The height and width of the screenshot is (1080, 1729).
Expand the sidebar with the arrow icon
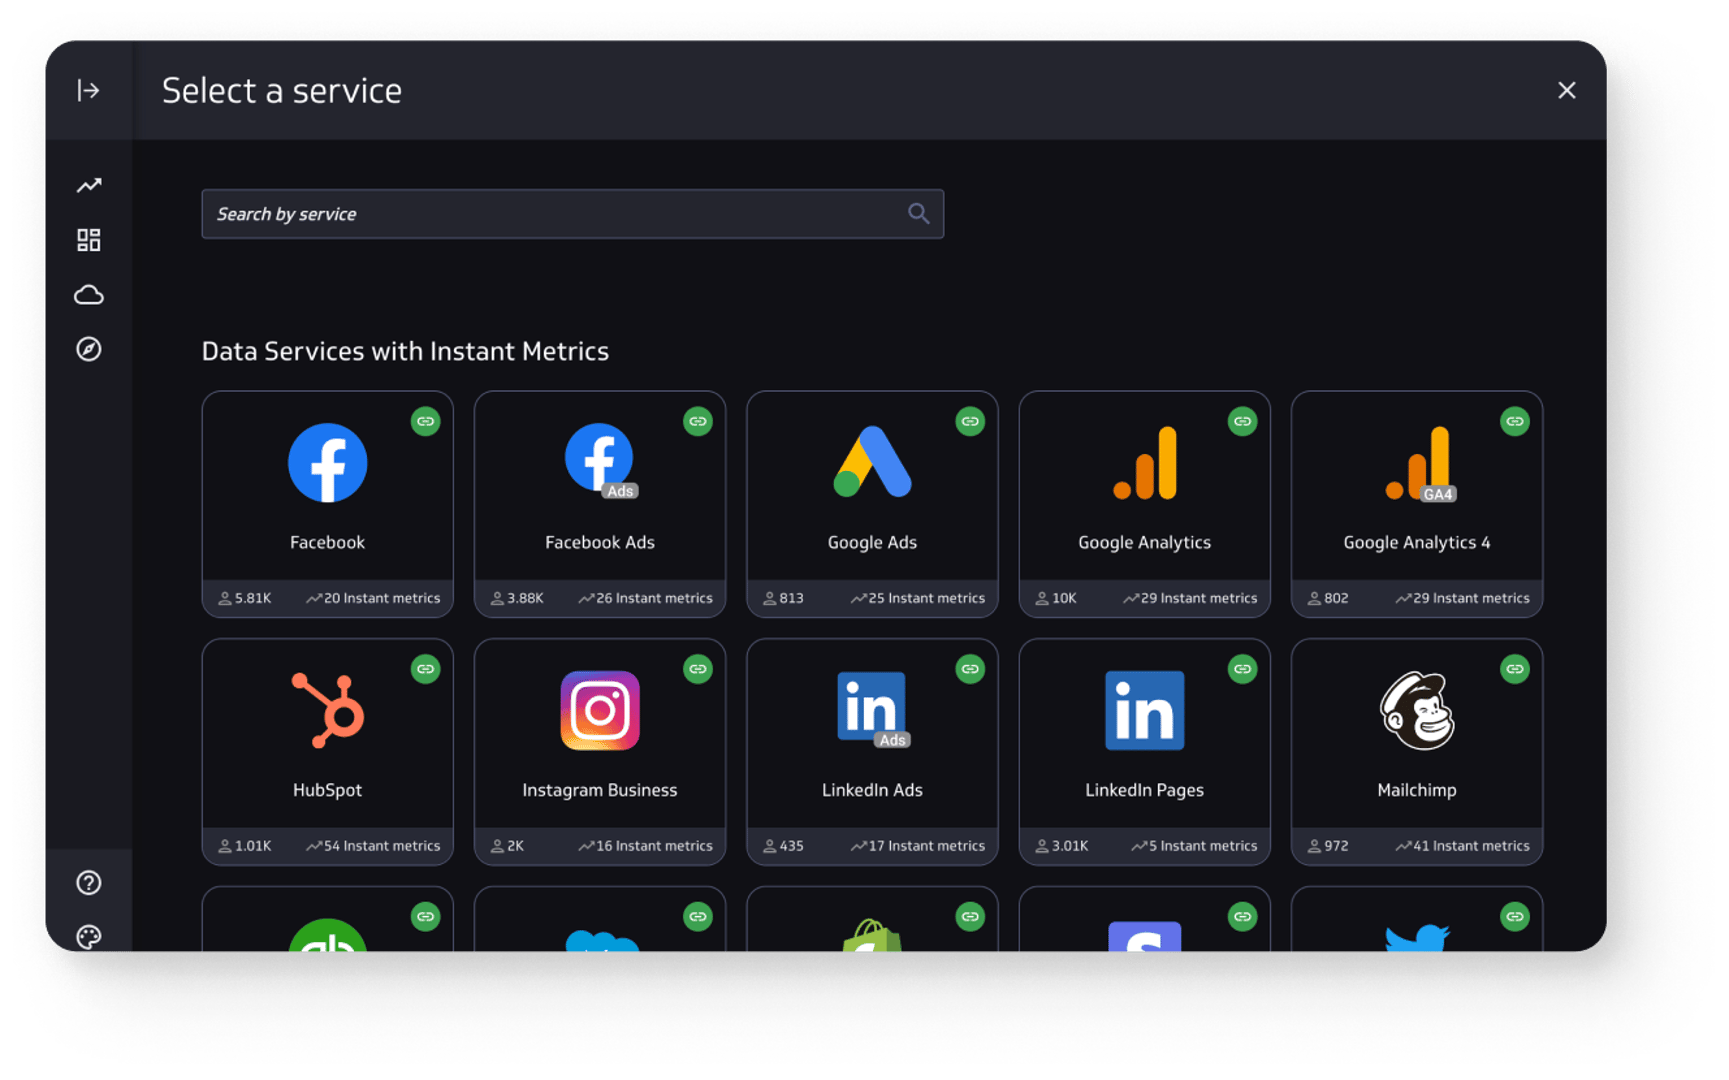pyautogui.click(x=89, y=91)
